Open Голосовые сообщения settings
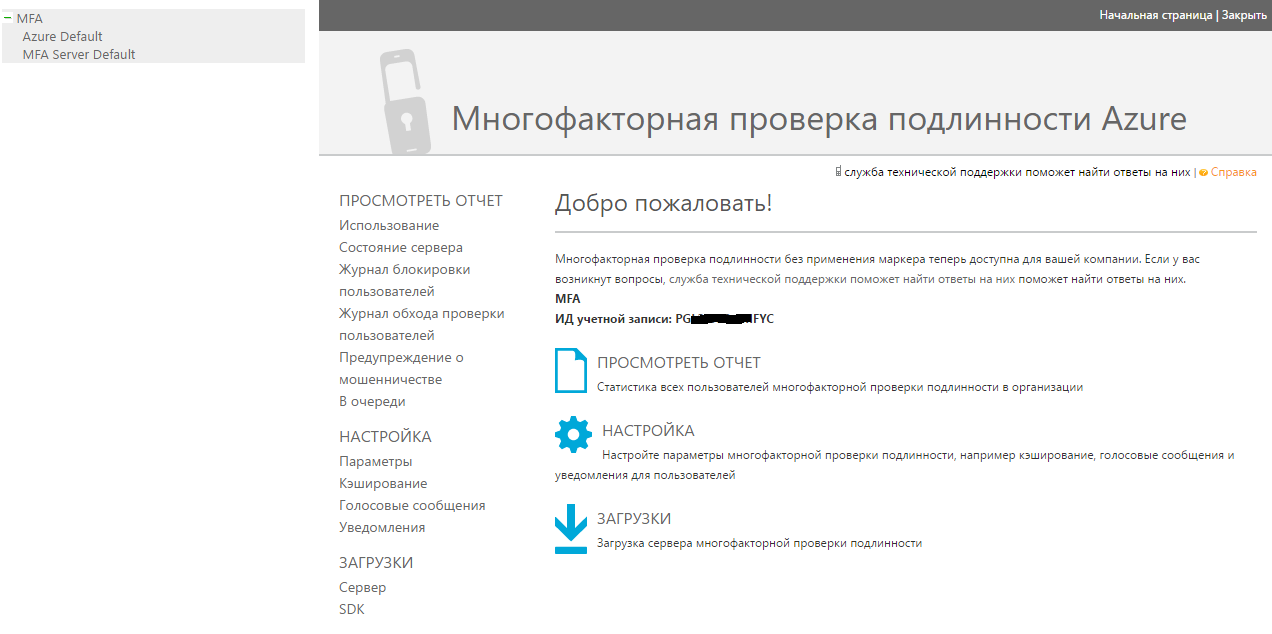Viewport: 1272px width, 634px height. point(412,505)
